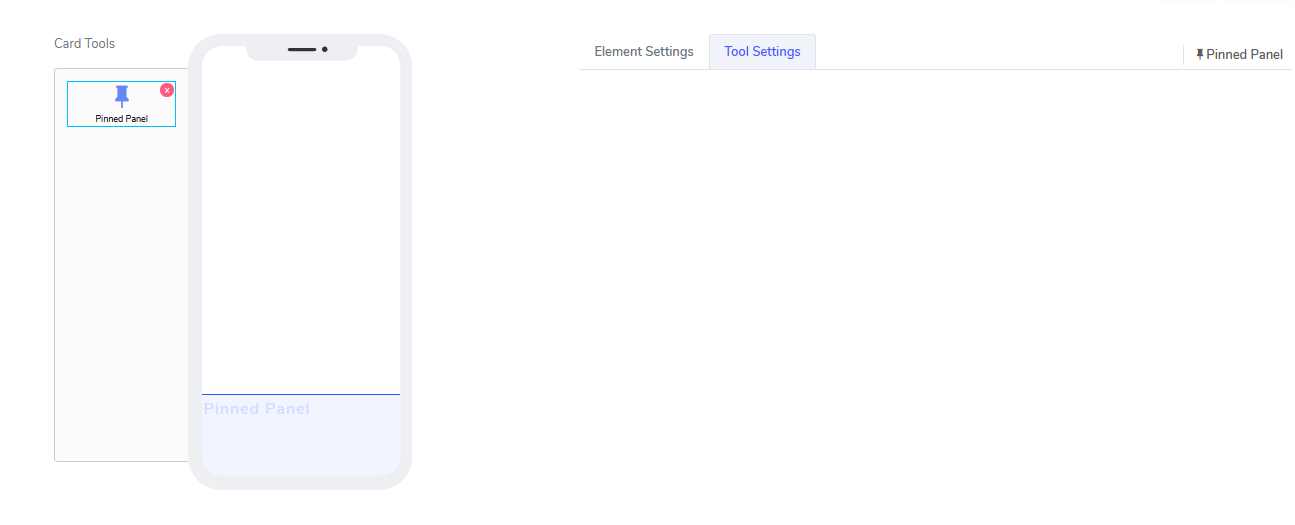The image size is (1295, 525).
Task: Click the blue divider line above pinned panel
Action: [x=300, y=395]
